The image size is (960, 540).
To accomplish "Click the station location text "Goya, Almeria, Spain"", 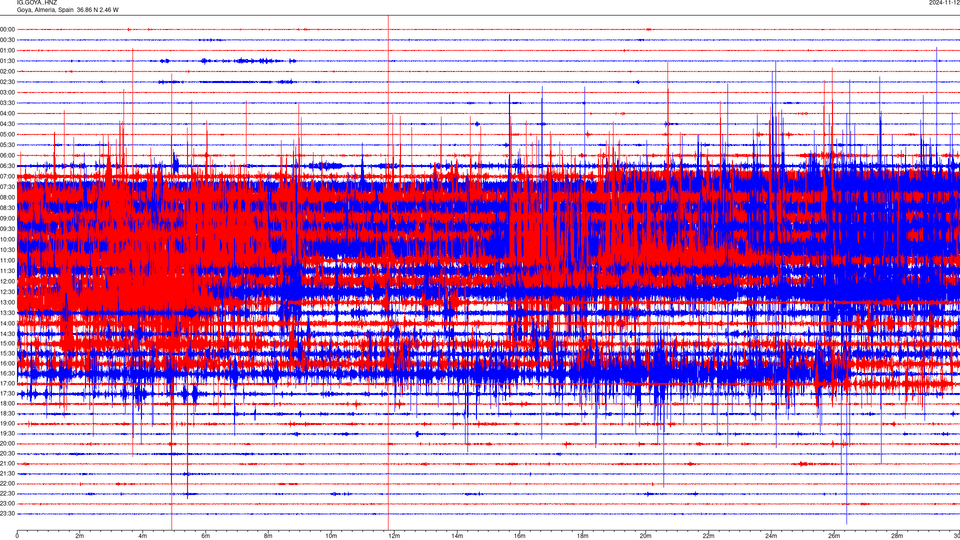I will pyautogui.click(x=45, y=10).
